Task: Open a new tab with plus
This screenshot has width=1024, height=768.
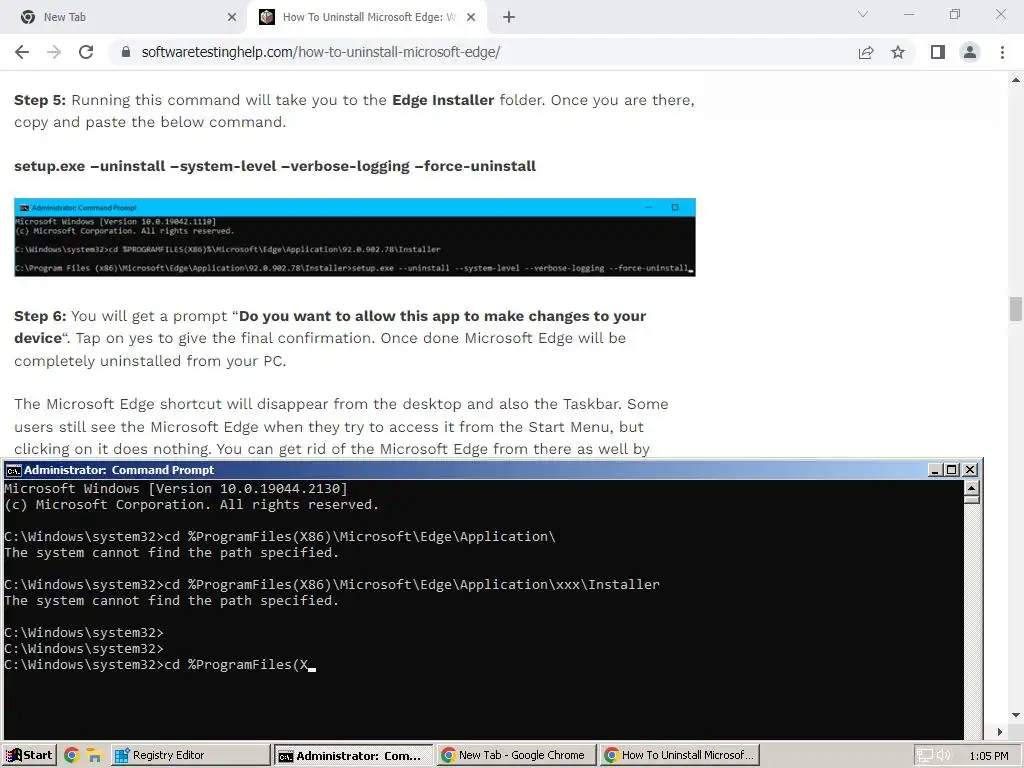Action: (x=509, y=17)
